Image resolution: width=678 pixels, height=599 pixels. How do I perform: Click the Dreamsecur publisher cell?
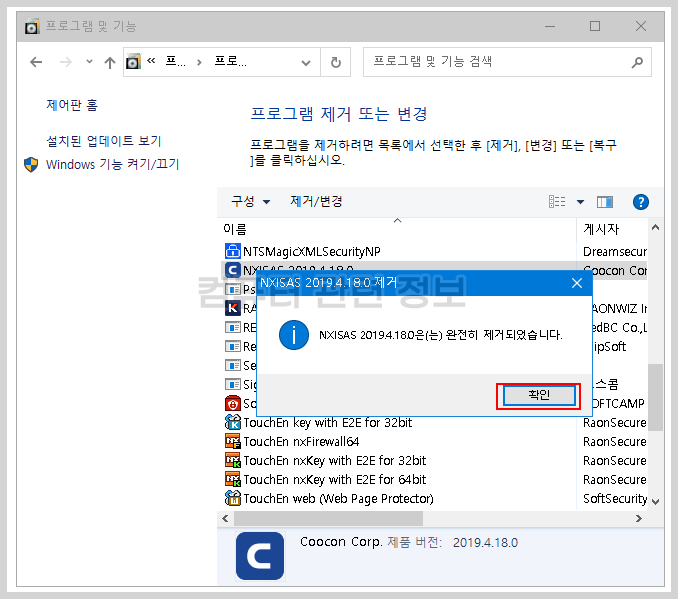[614, 252]
